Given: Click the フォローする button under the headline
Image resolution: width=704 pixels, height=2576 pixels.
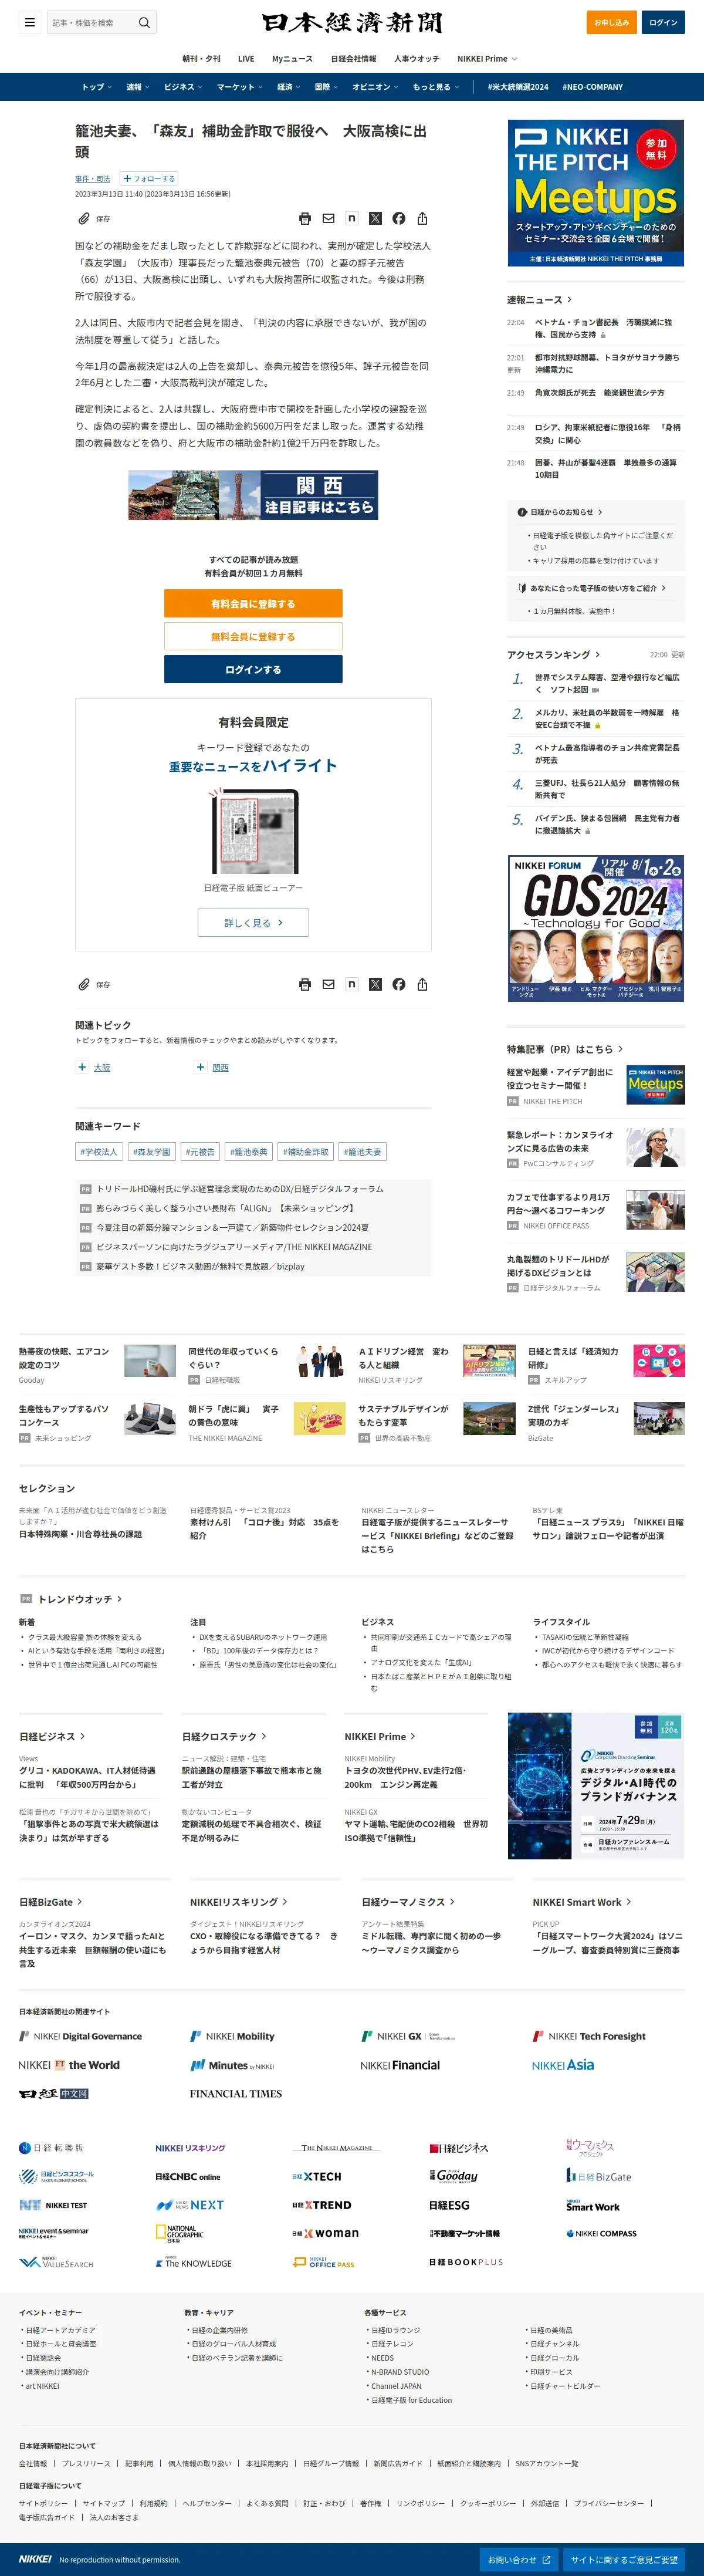Looking at the screenshot, I should pyautogui.click(x=149, y=178).
